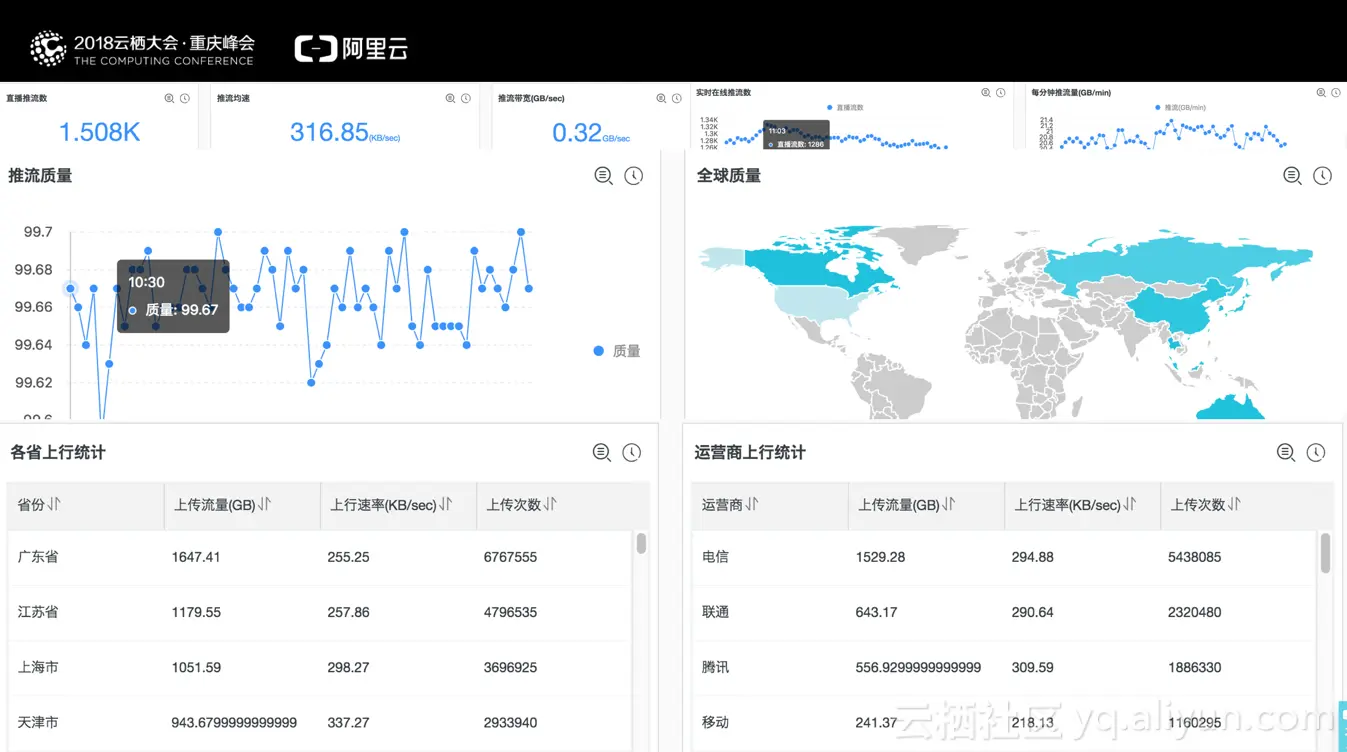Screen dimensions: 1347x752
Task: Click the magnifier icon in 运营商上行统计 panel
Action: click(x=1286, y=452)
